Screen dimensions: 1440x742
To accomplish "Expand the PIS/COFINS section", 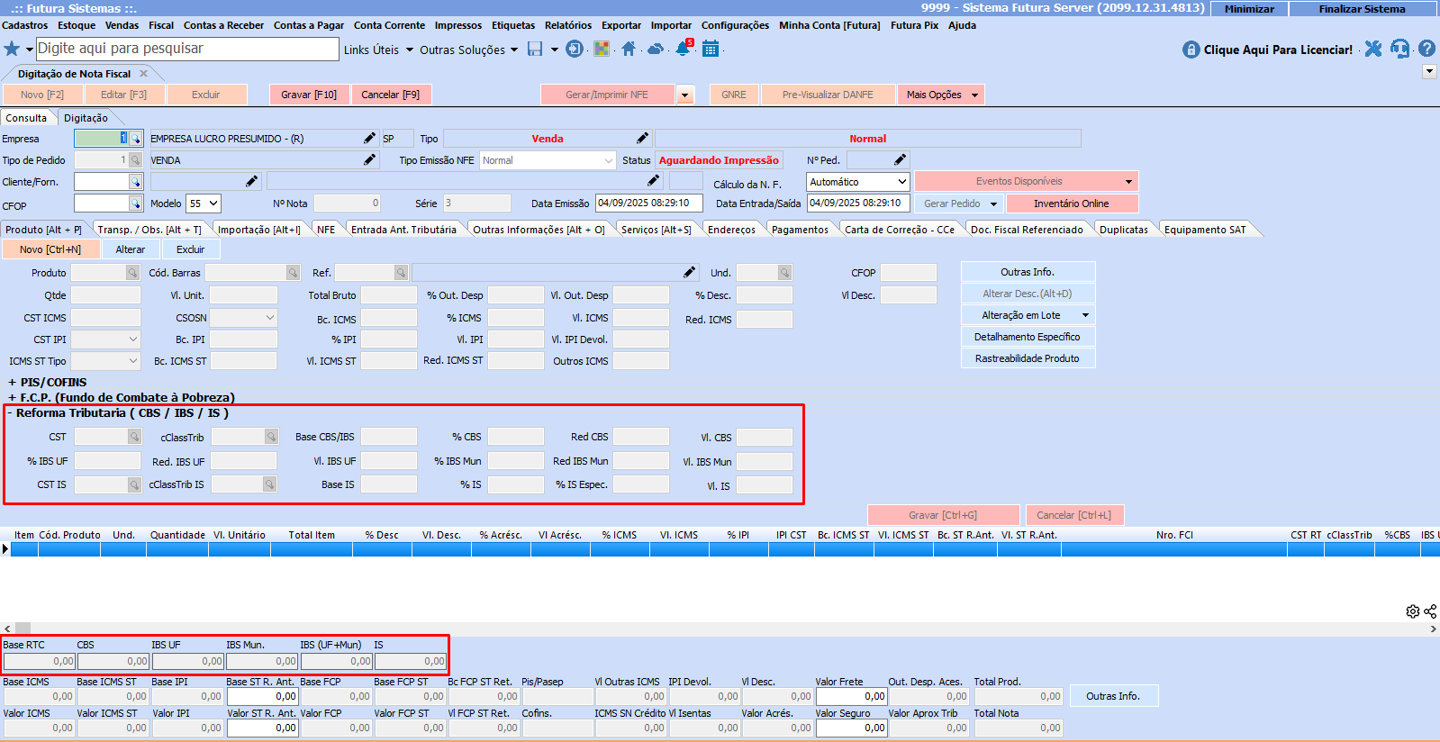I will pyautogui.click(x=12, y=382).
